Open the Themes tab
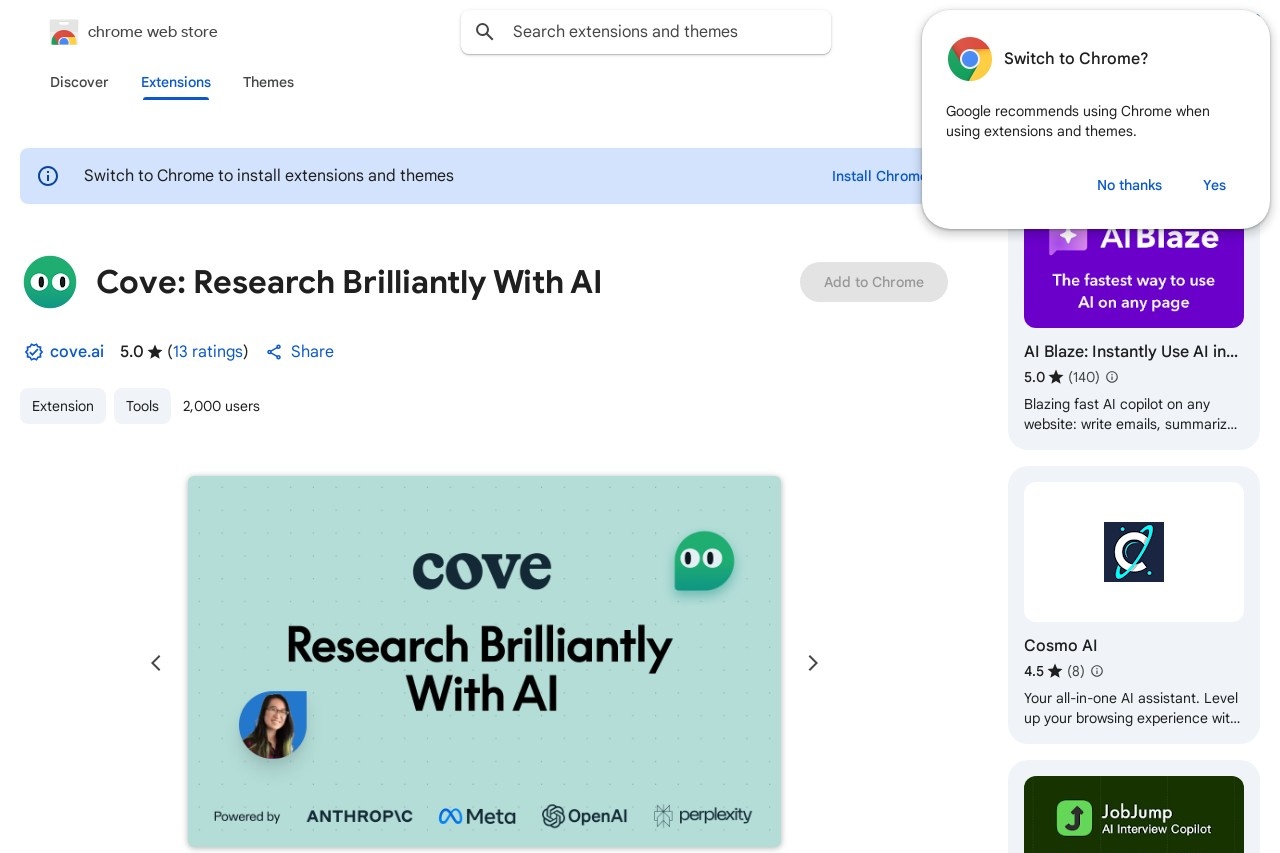The height and width of the screenshot is (853, 1280). click(268, 82)
